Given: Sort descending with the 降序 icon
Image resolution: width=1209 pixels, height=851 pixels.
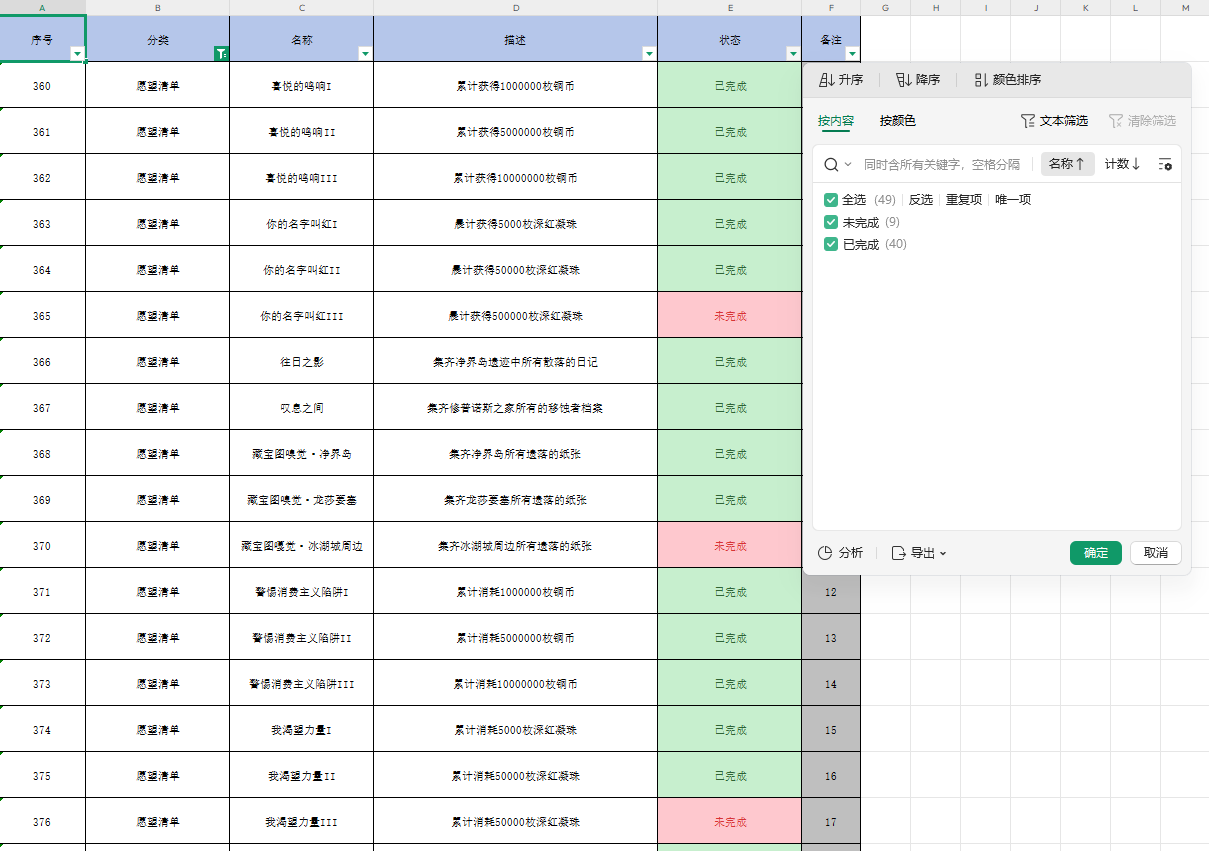Looking at the screenshot, I should click(904, 80).
